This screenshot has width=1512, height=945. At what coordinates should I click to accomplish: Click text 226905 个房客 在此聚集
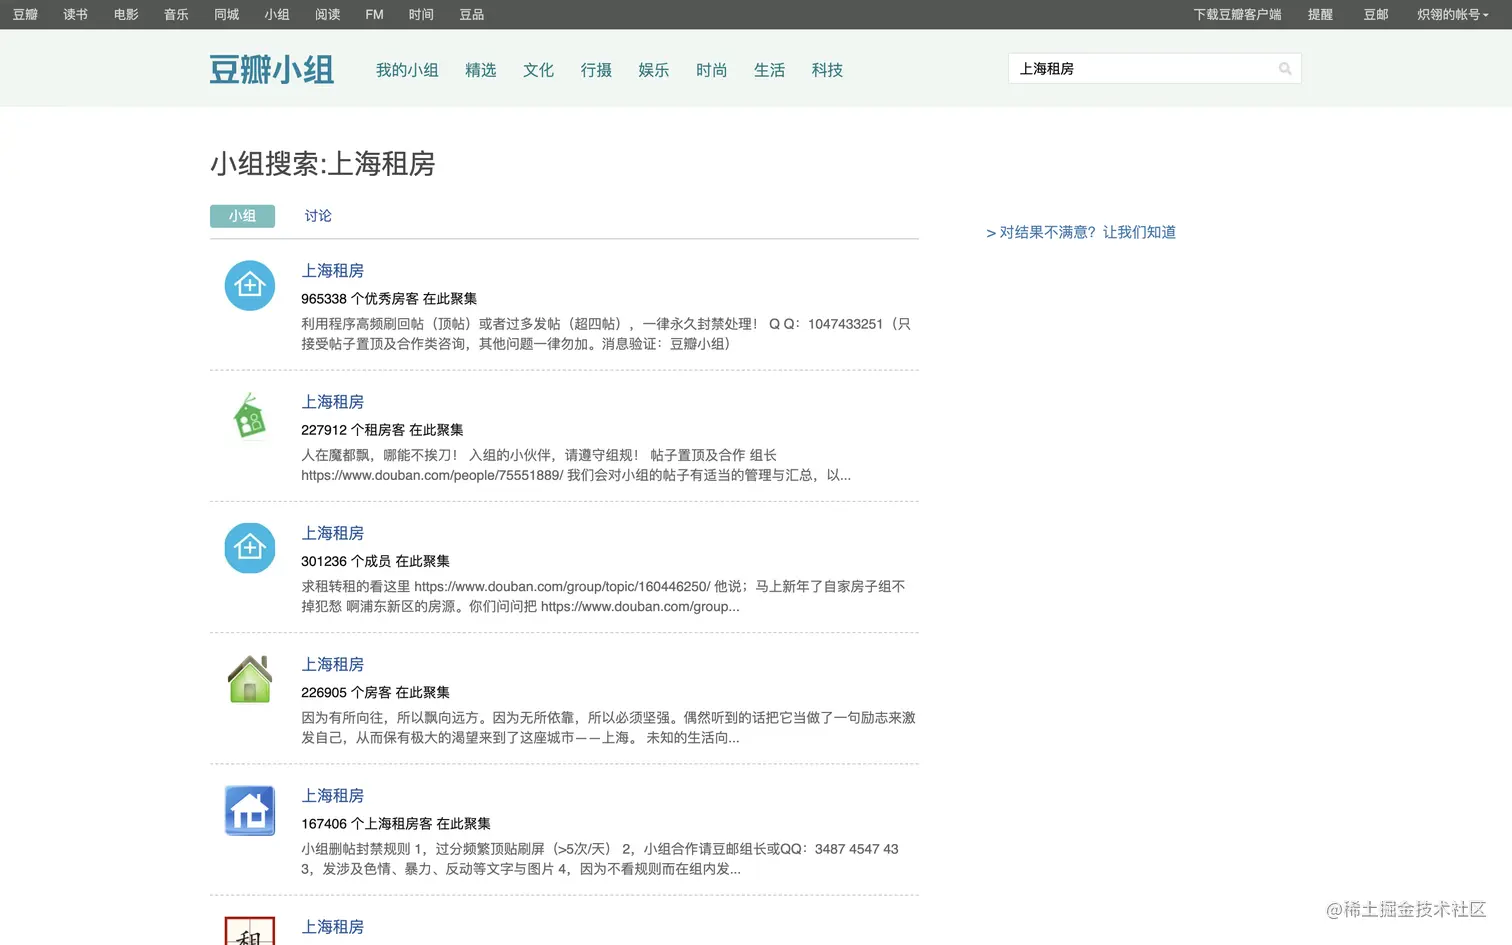tap(375, 692)
